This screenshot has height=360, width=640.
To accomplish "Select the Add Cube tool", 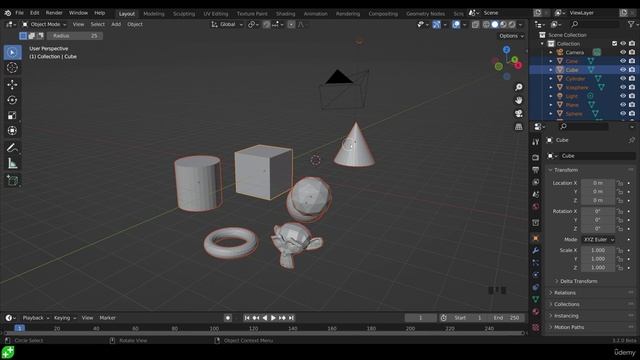I will pos(12,180).
